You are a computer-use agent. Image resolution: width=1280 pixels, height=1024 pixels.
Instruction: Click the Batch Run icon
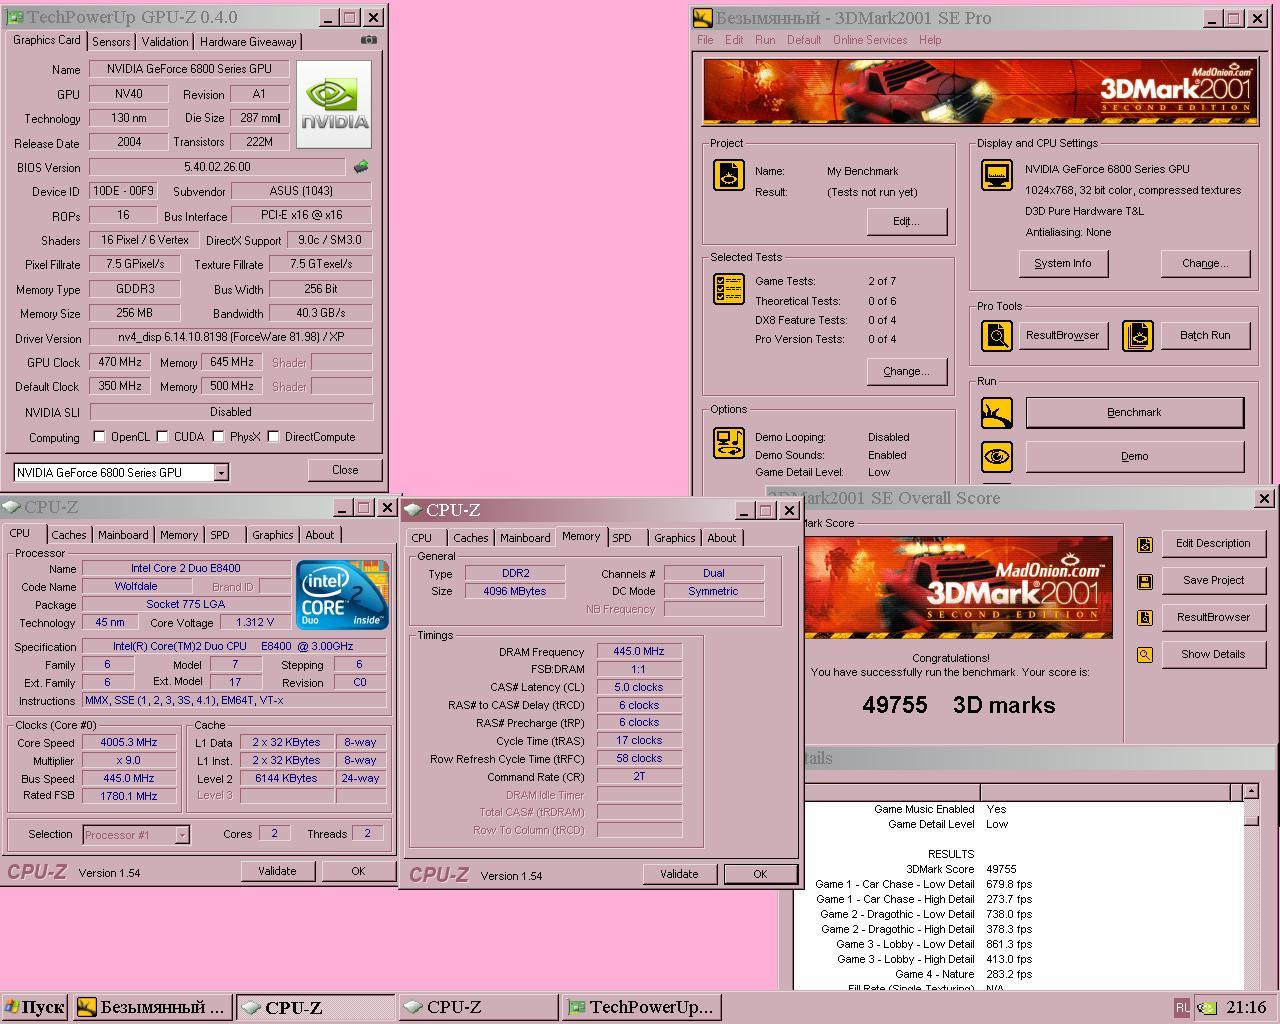[x=1137, y=335]
